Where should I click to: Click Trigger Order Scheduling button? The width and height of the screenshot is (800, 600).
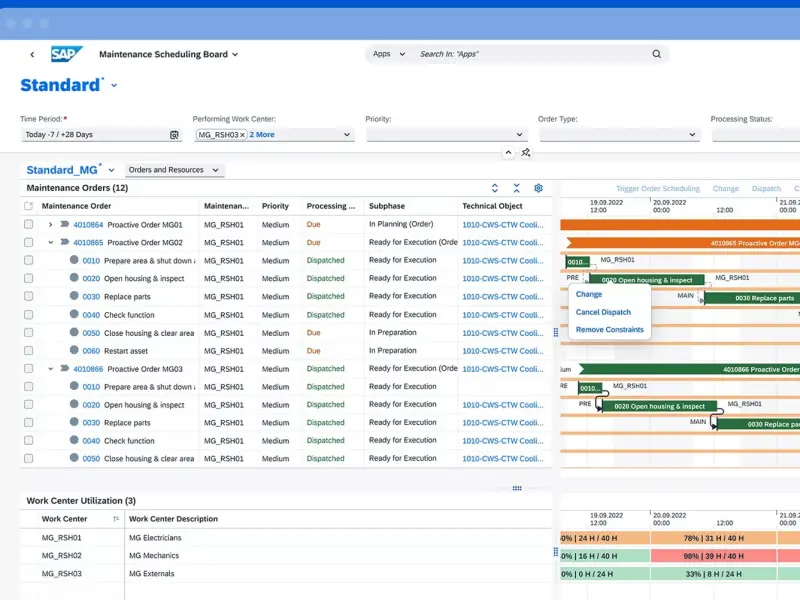pos(657,188)
